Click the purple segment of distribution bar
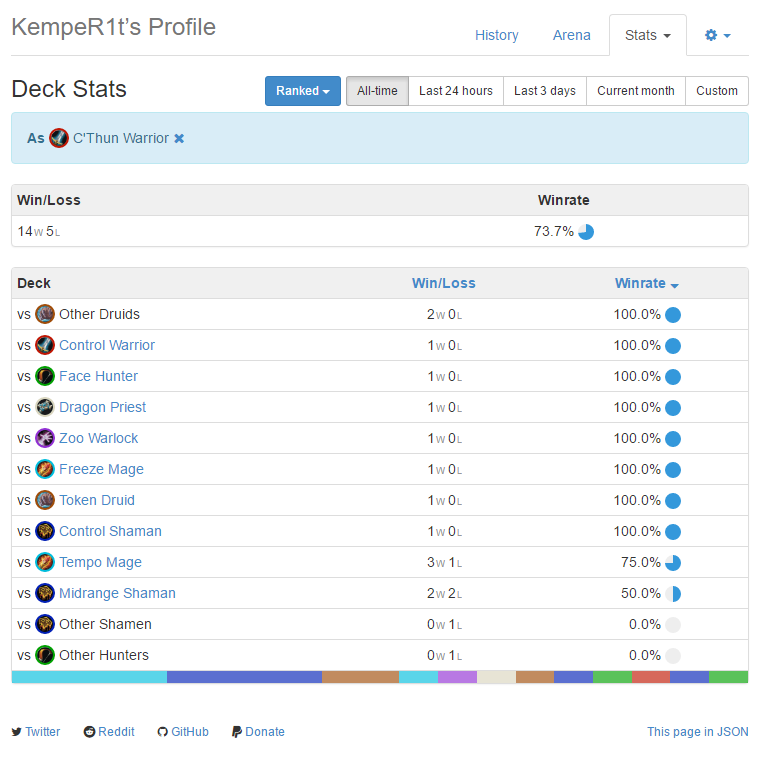 [457, 677]
